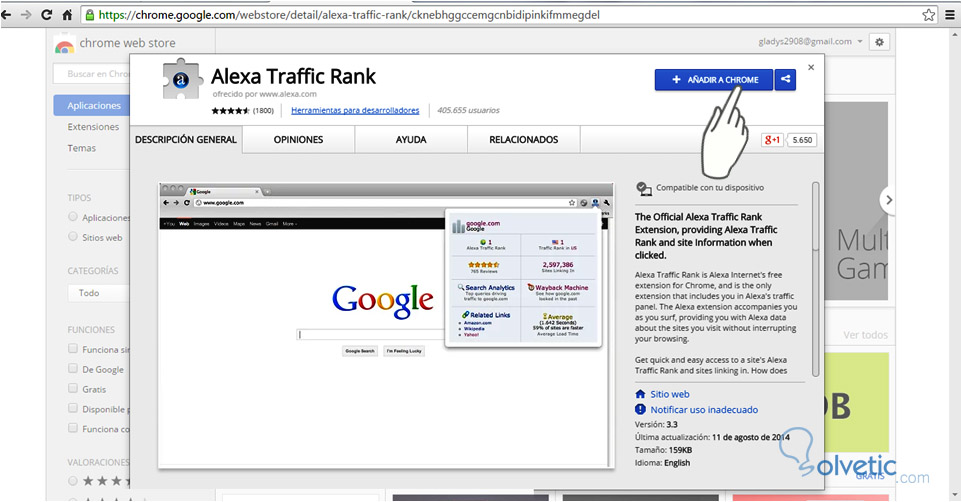Switch to Descripción General tab
The image size is (962, 502).
(x=186, y=140)
